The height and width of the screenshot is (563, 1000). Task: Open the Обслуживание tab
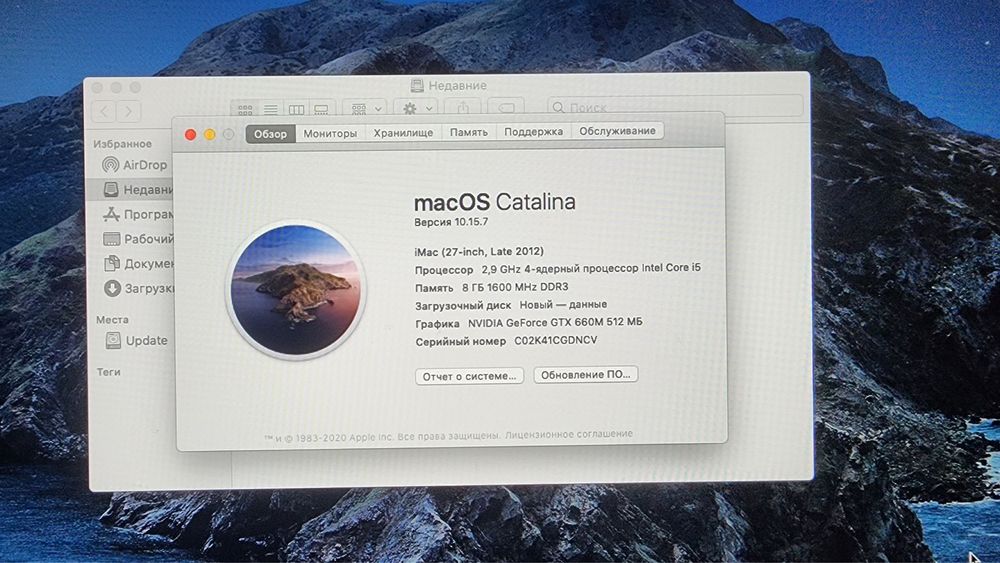[617, 131]
